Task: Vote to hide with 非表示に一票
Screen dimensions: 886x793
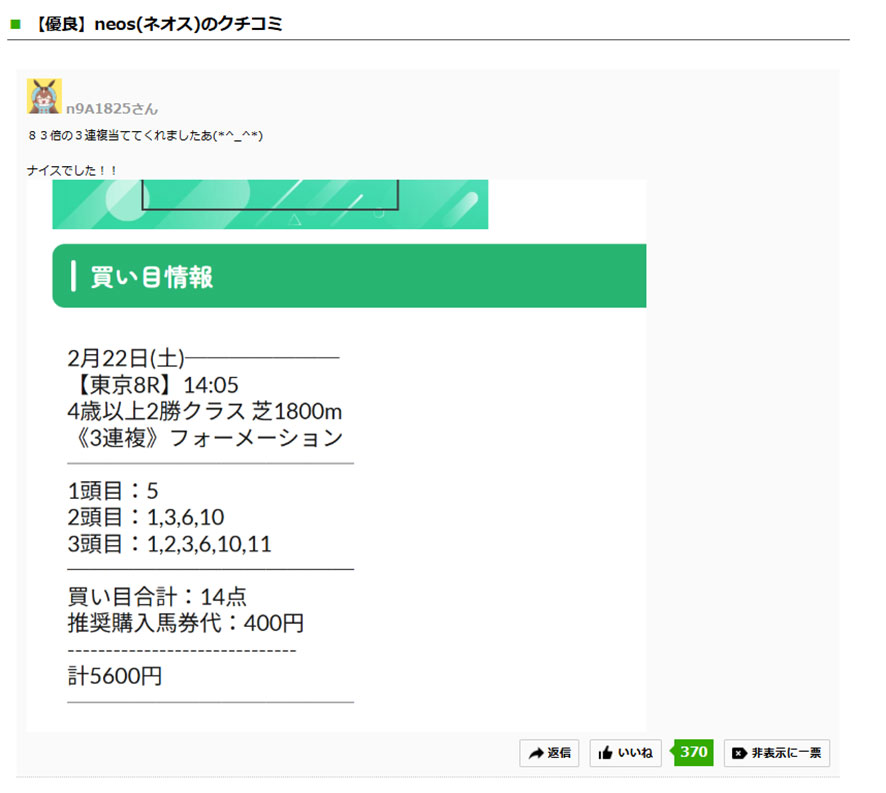Action: click(776, 753)
